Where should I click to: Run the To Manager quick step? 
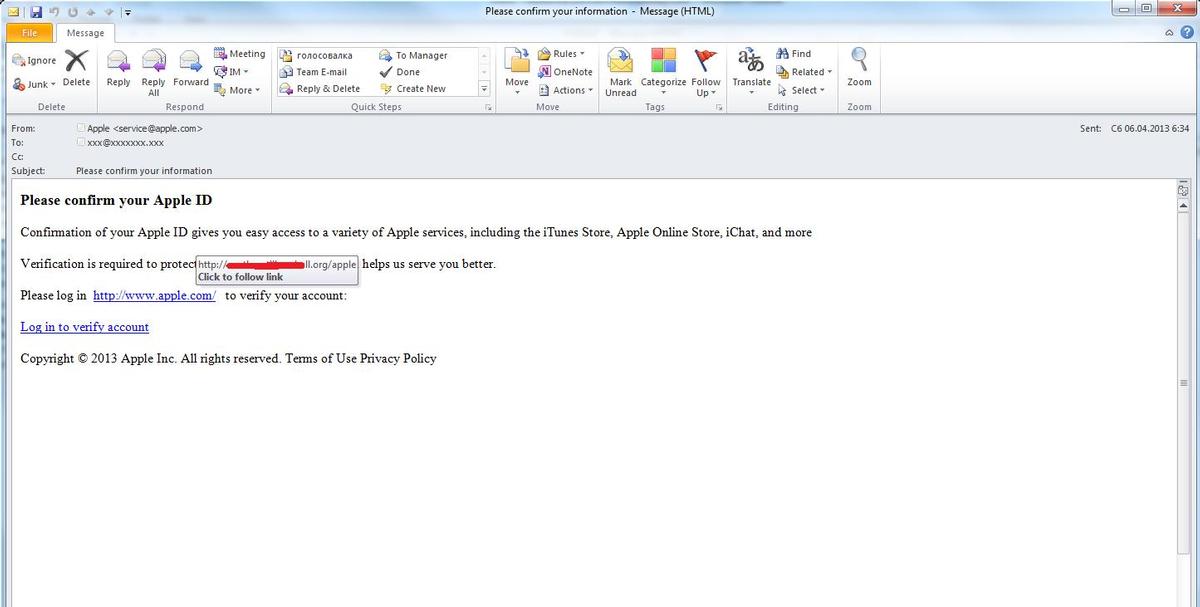[413, 56]
